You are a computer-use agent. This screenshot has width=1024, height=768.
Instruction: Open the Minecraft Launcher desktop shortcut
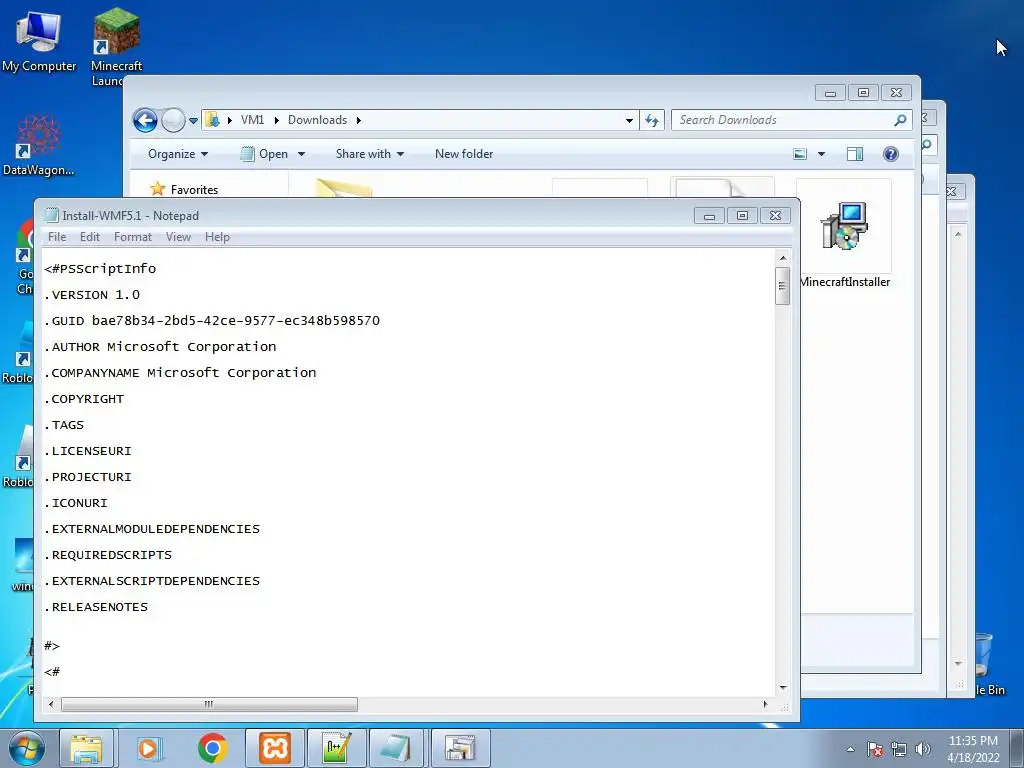point(116,46)
